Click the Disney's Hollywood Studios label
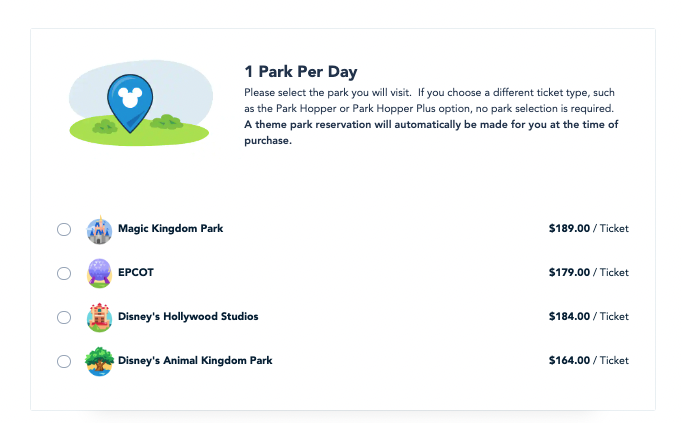 (188, 316)
